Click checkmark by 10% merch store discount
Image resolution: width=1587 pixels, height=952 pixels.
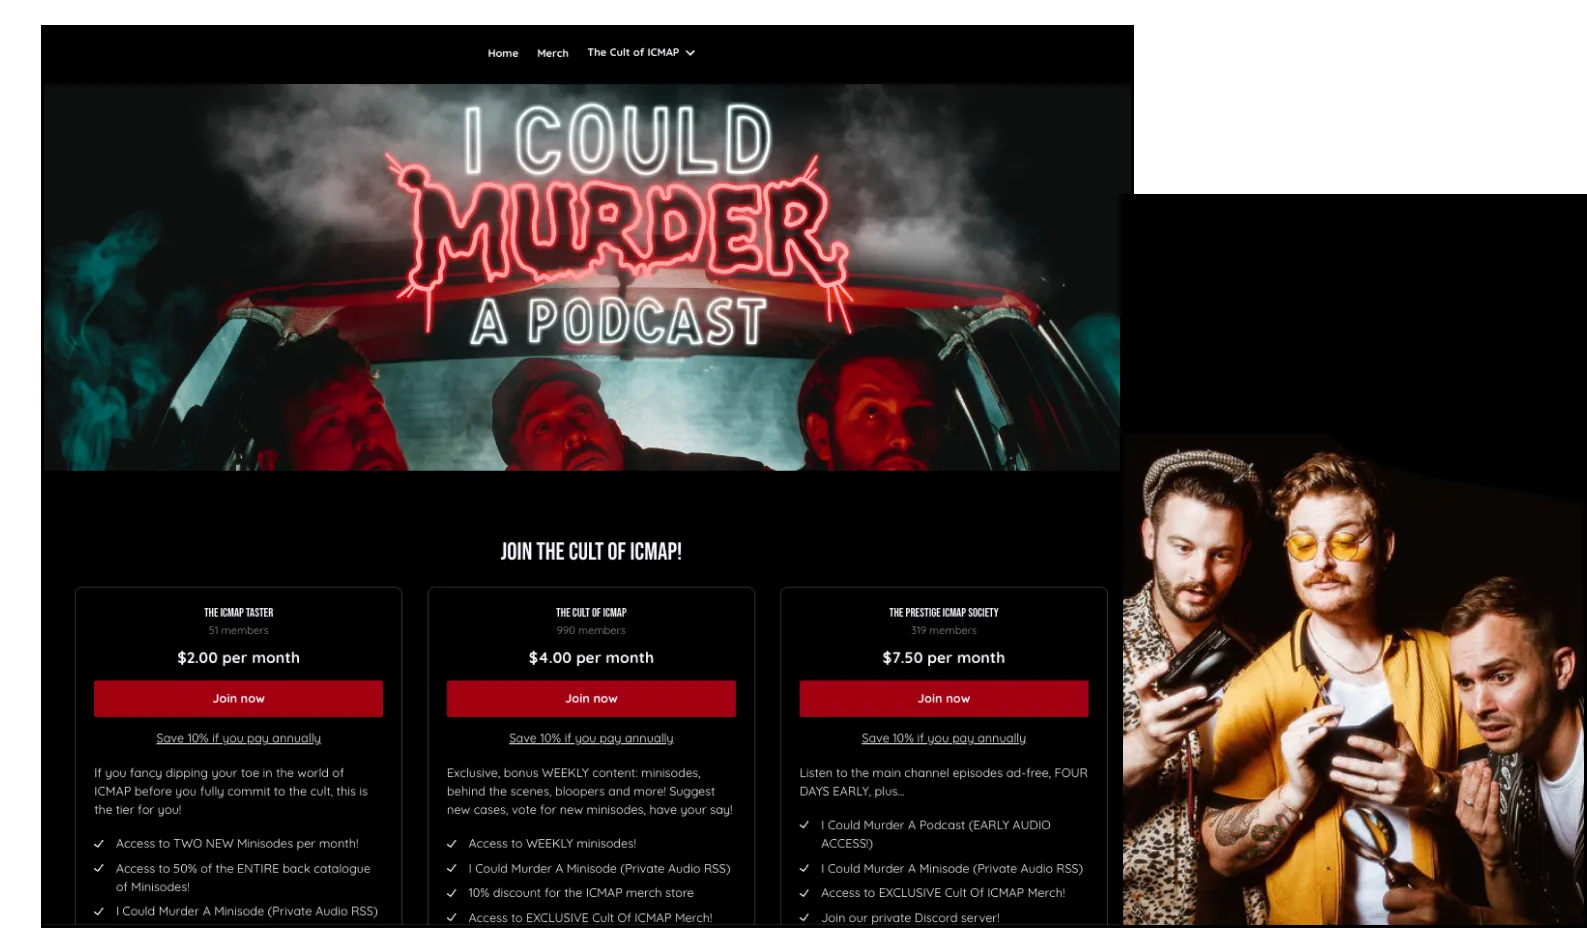pos(452,893)
